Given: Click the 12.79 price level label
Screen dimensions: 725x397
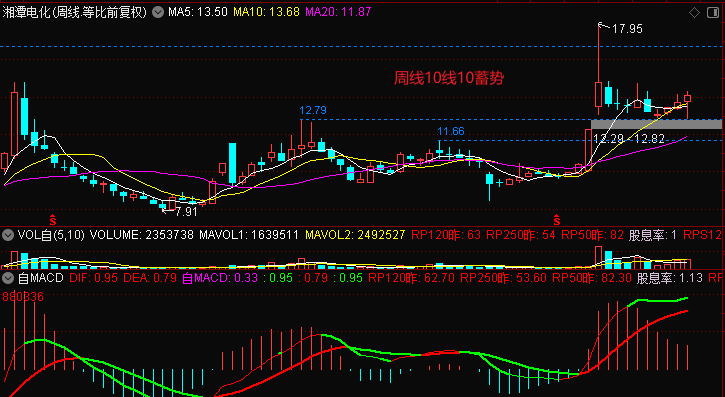Looking at the screenshot, I should click(x=313, y=110).
